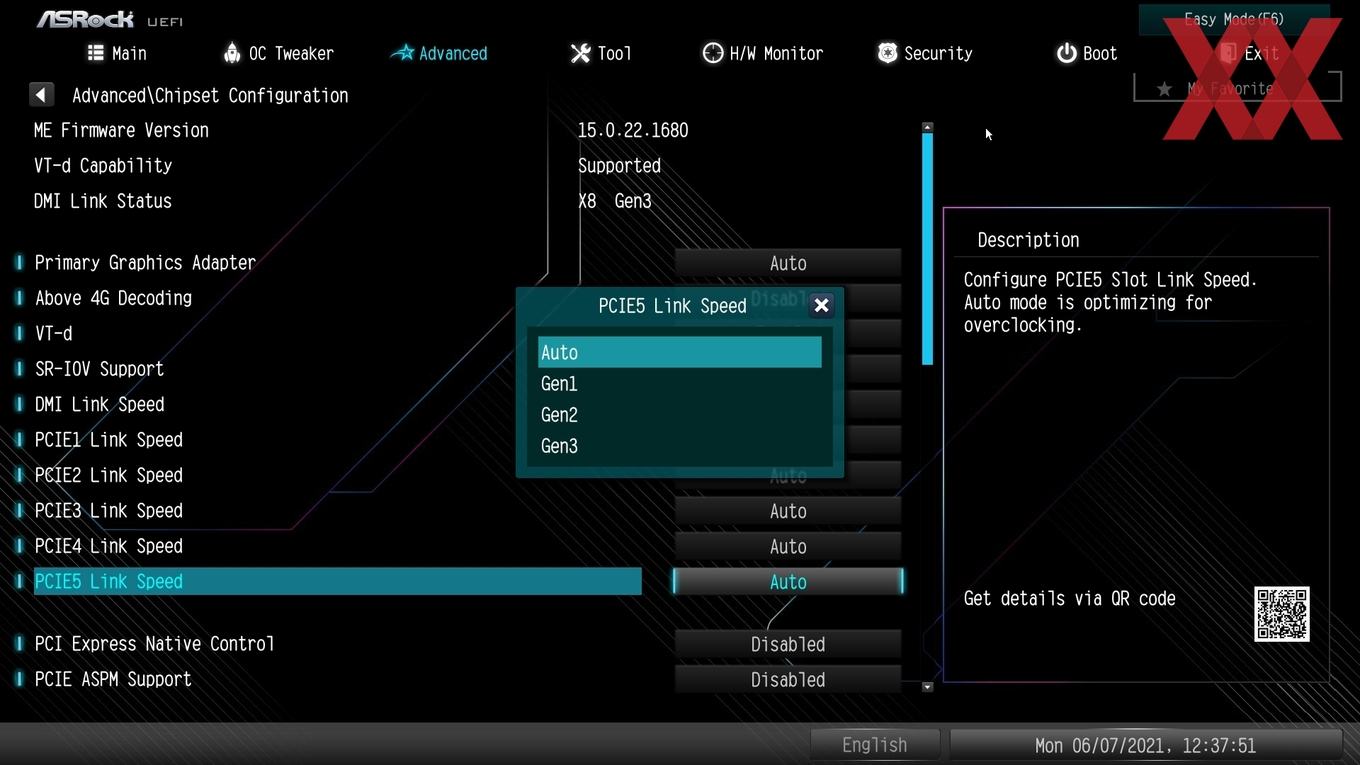Click the date and time display
1360x765 pixels.
tap(1145, 745)
